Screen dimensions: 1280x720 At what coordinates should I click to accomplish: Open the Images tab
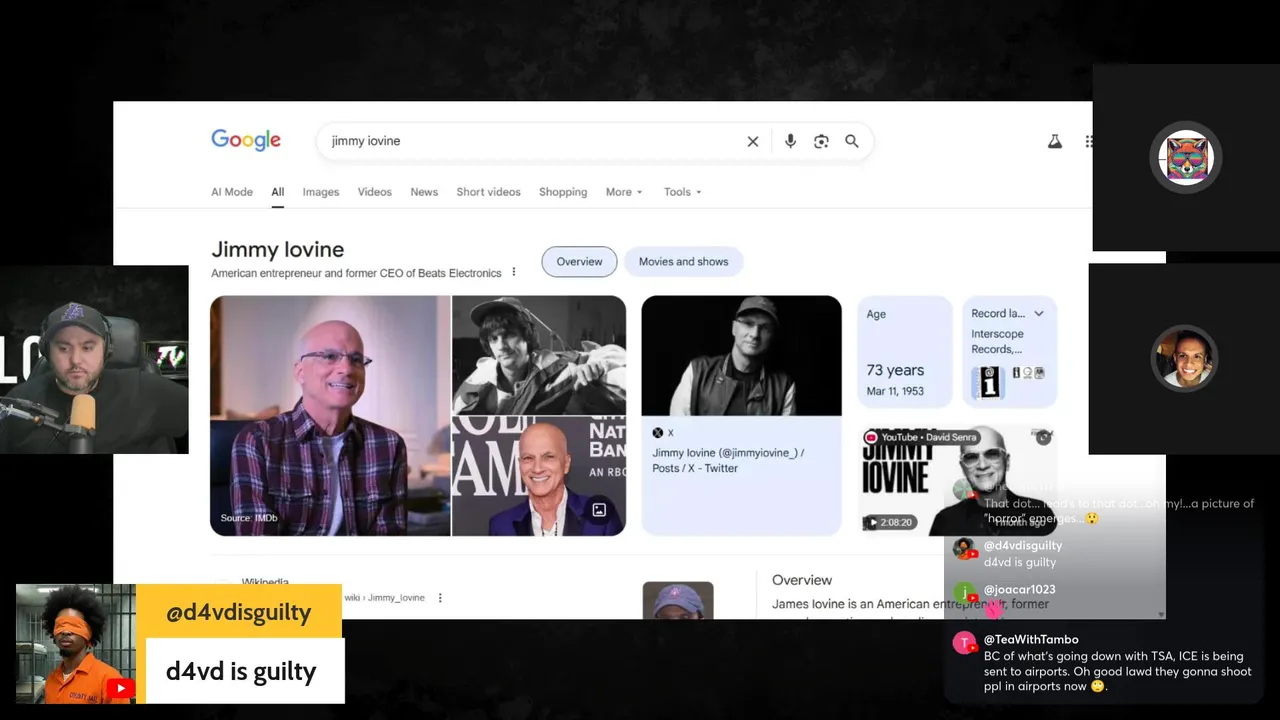click(321, 192)
